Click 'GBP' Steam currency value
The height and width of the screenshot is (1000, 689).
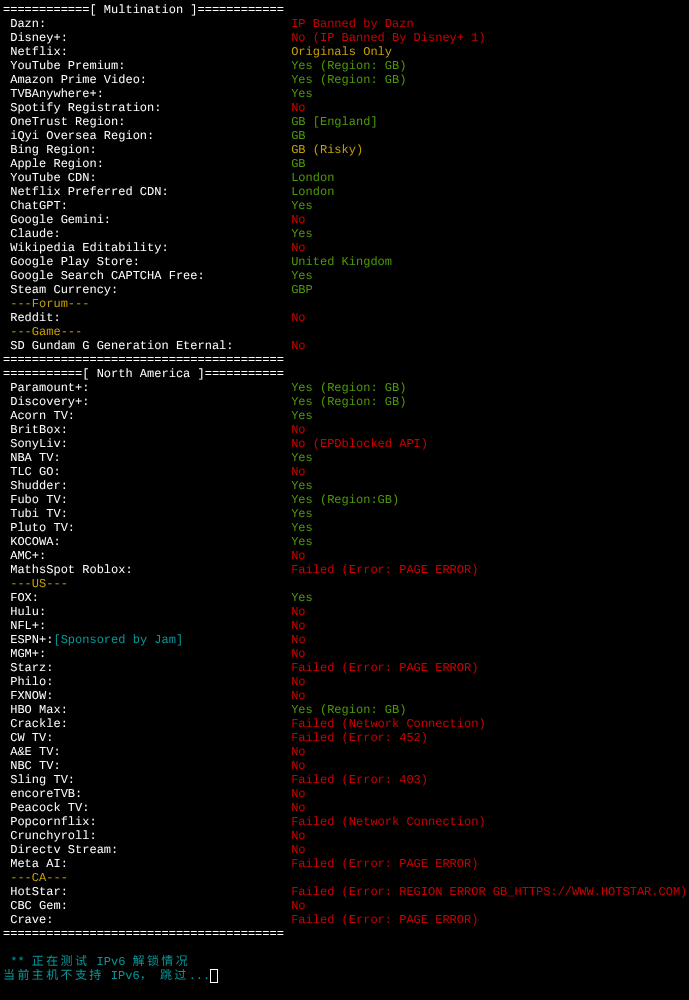[302, 290]
